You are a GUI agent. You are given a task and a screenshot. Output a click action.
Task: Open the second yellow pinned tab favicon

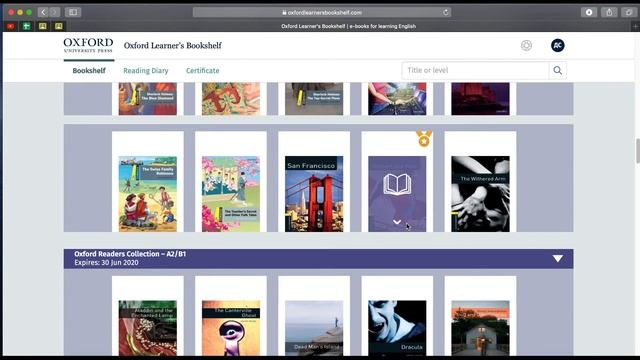pos(59,26)
